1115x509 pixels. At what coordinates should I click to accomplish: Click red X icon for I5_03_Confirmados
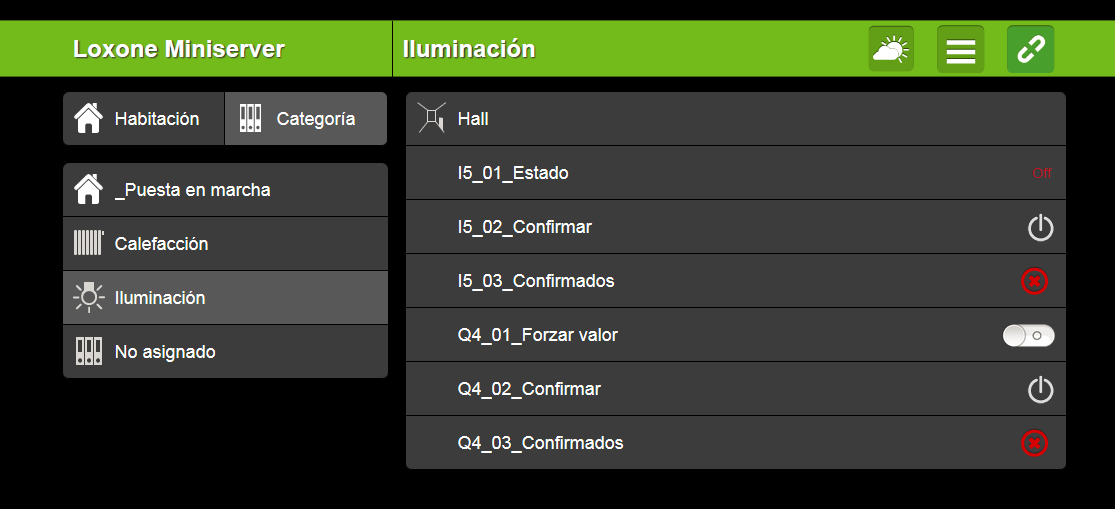[1034, 282]
